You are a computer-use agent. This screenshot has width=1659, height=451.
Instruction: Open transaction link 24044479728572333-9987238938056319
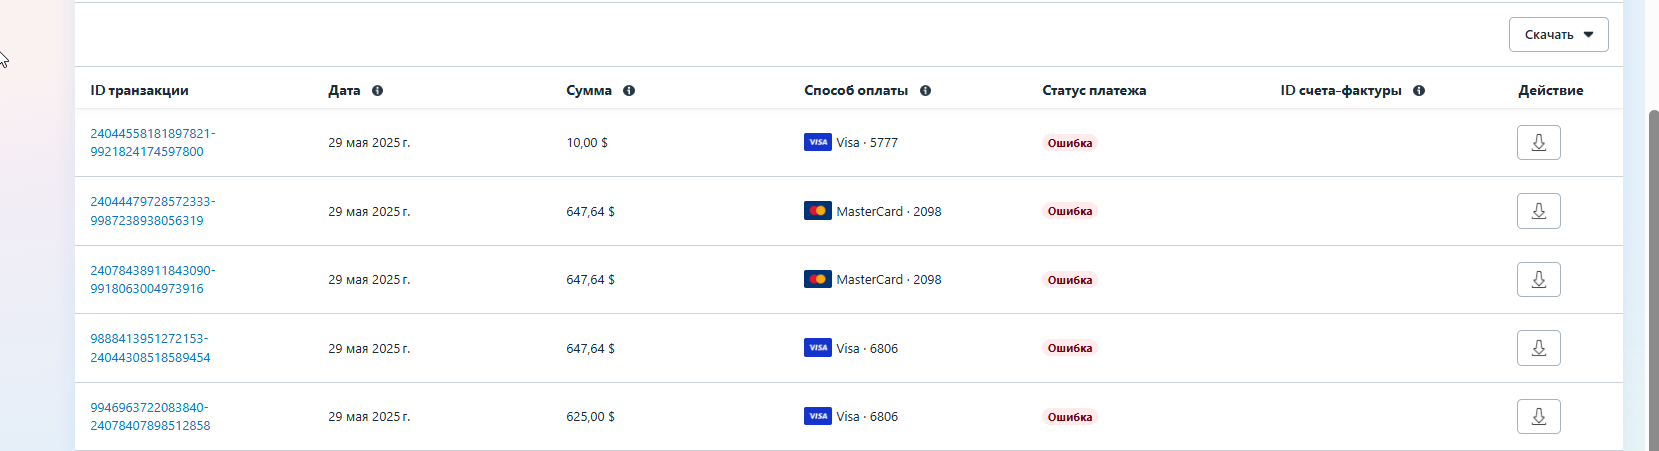[152, 211]
